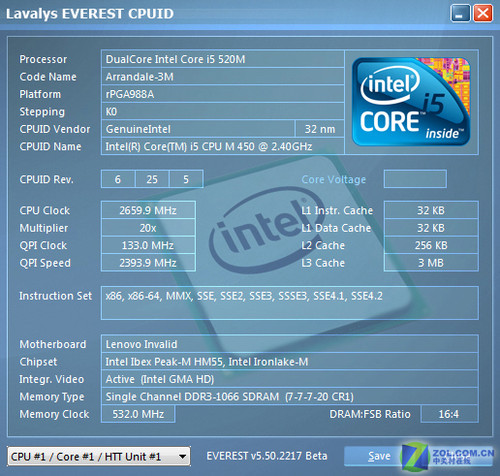Click the DRAM:FSB Ratio 16:4 field
This screenshot has height=476, width=500.
pyautogui.click(x=449, y=414)
